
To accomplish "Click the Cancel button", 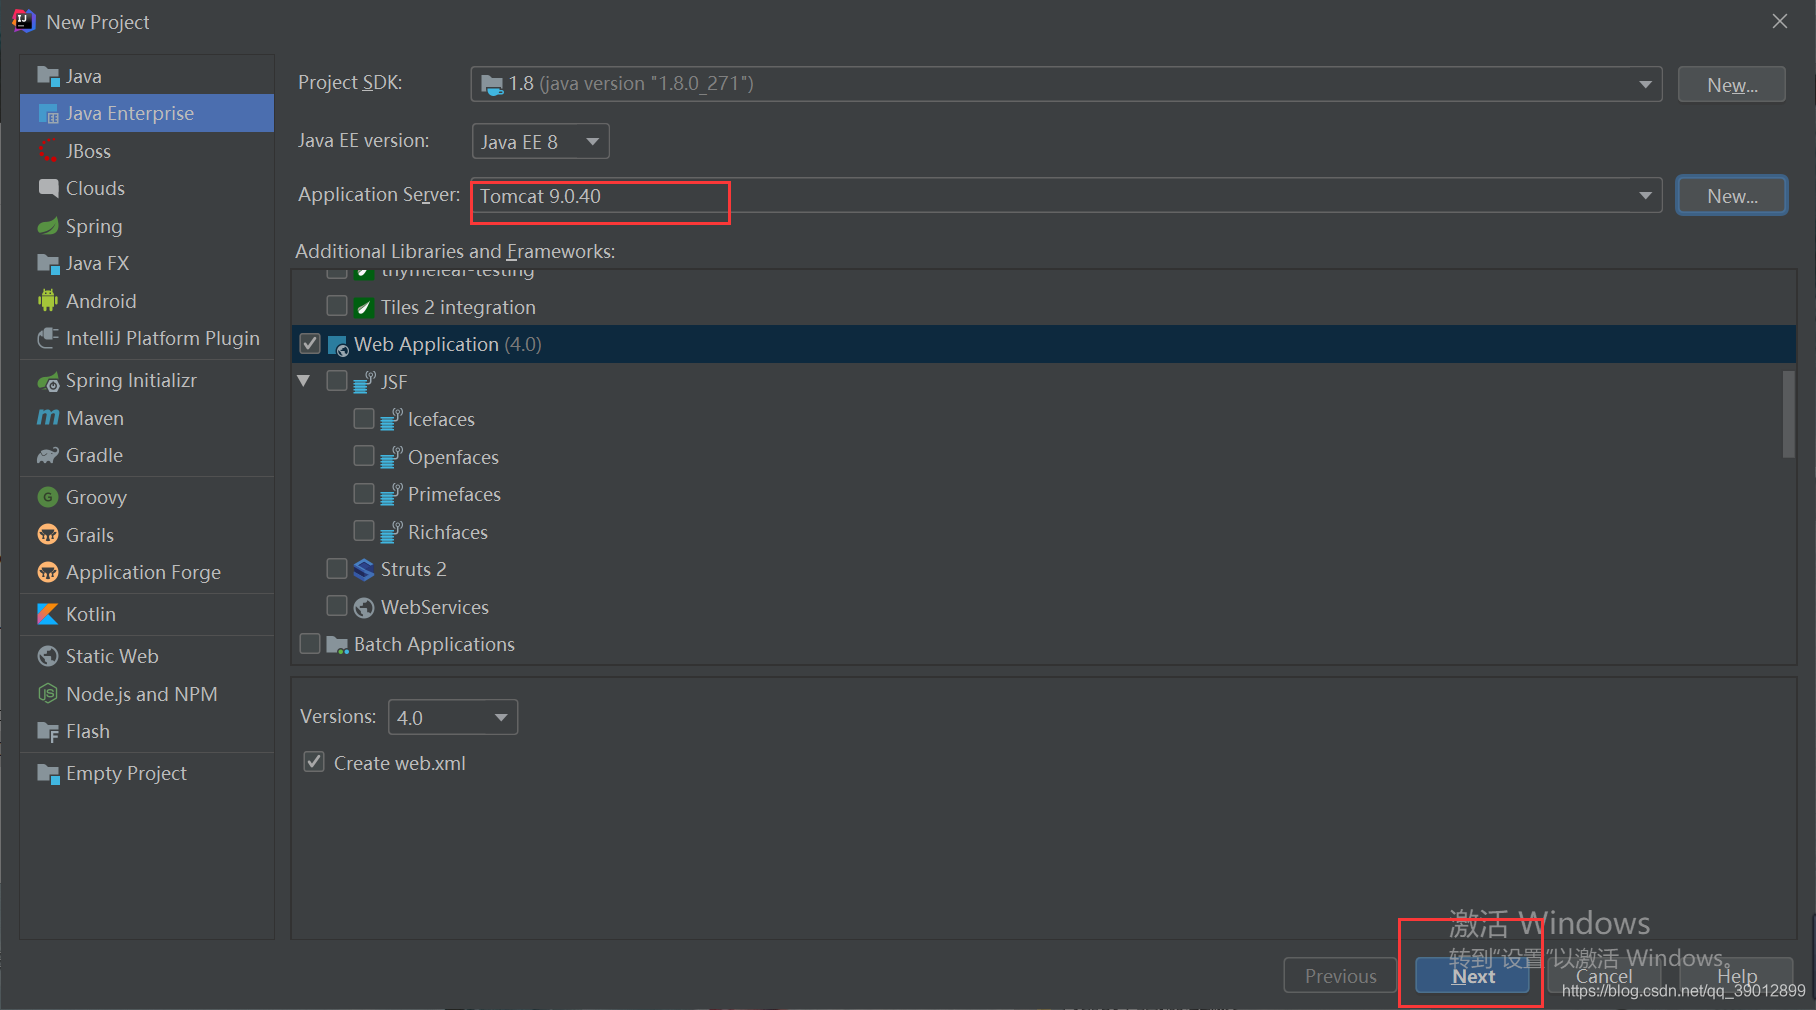I will pyautogui.click(x=1604, y=976).
